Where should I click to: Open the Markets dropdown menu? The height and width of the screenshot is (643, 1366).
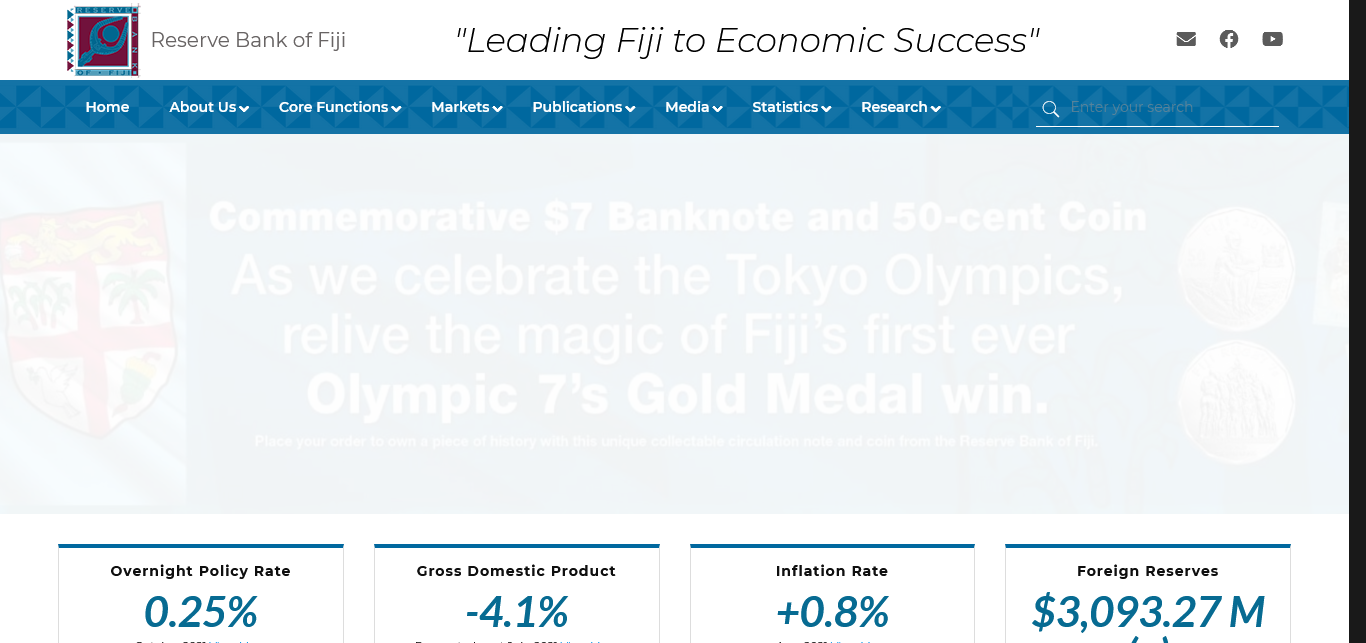coord(466,107)
